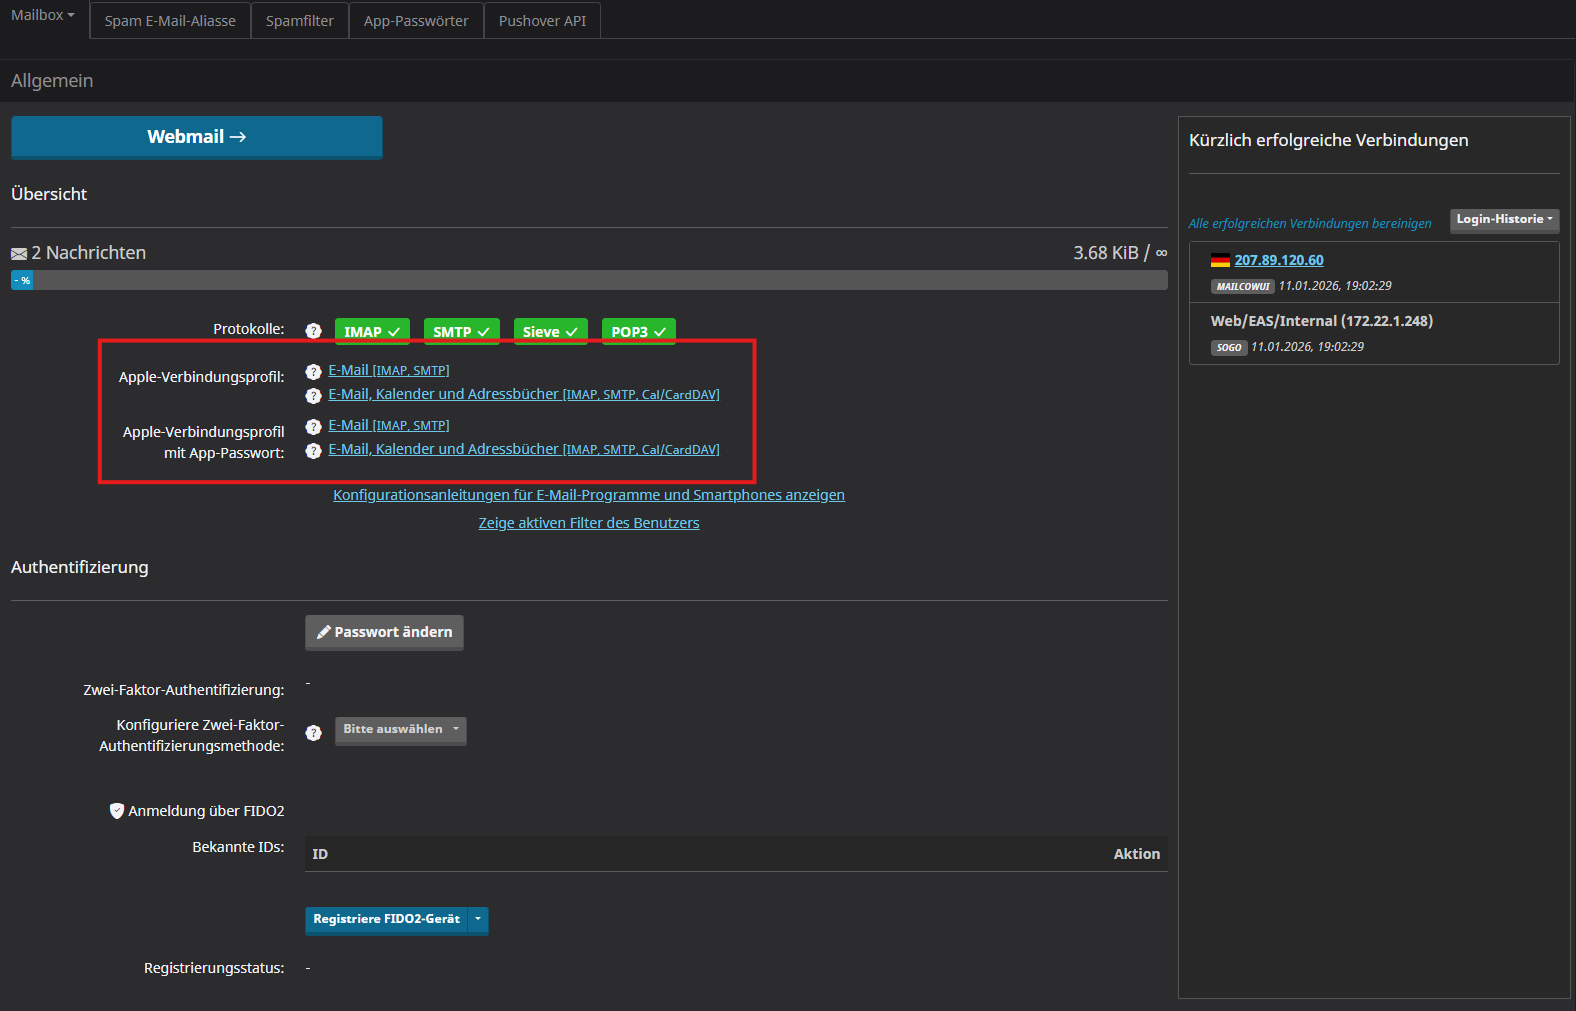Expand the Login-Historie dropdown
1576x1011 pixels.
(1504, 220)
